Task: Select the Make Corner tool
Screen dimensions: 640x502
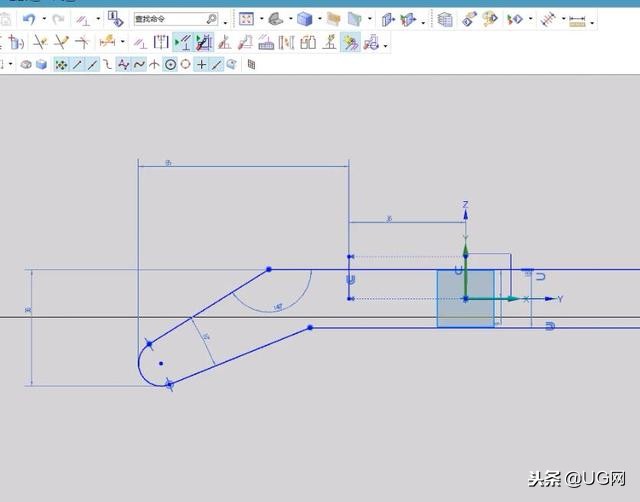Action: (82, 42)
